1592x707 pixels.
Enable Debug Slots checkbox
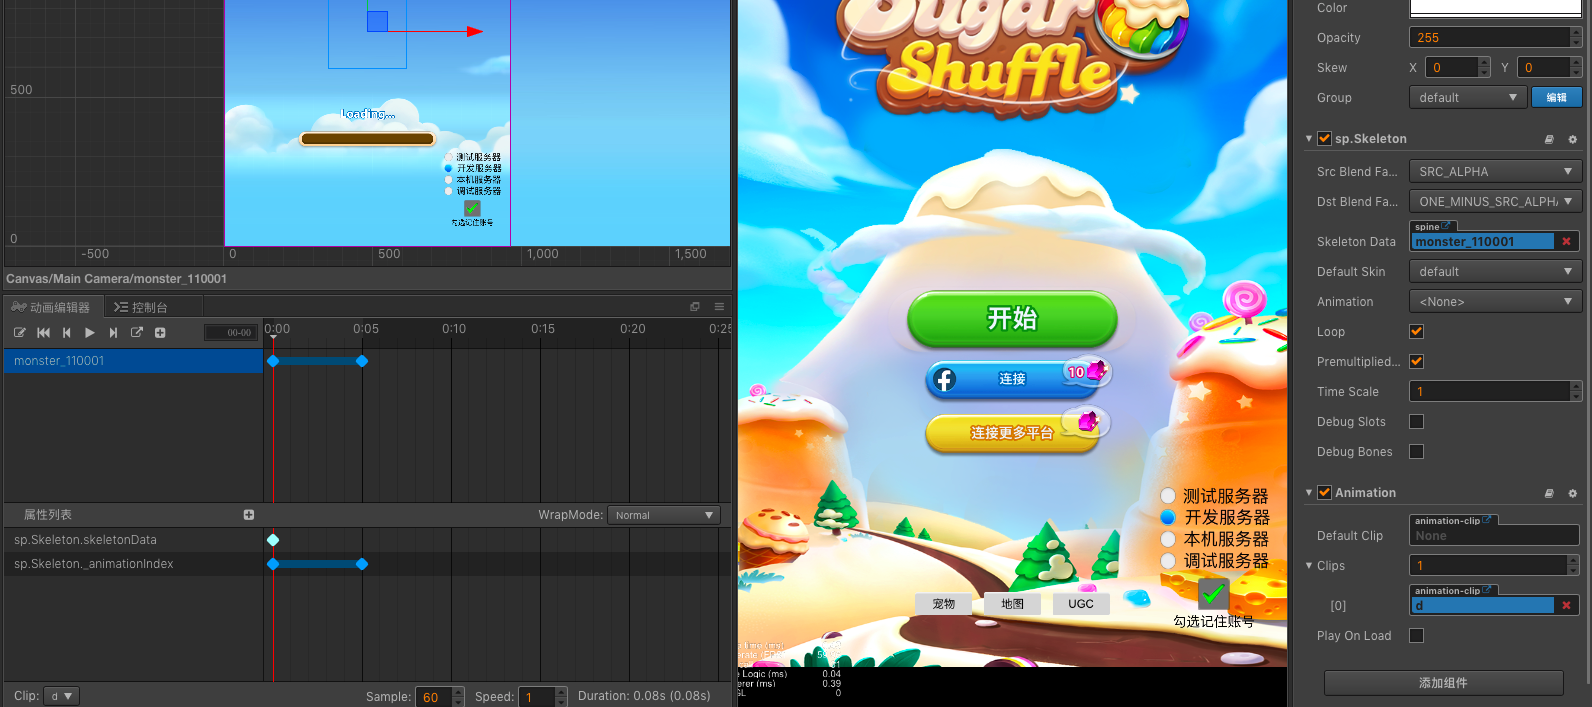[1416, 422]
